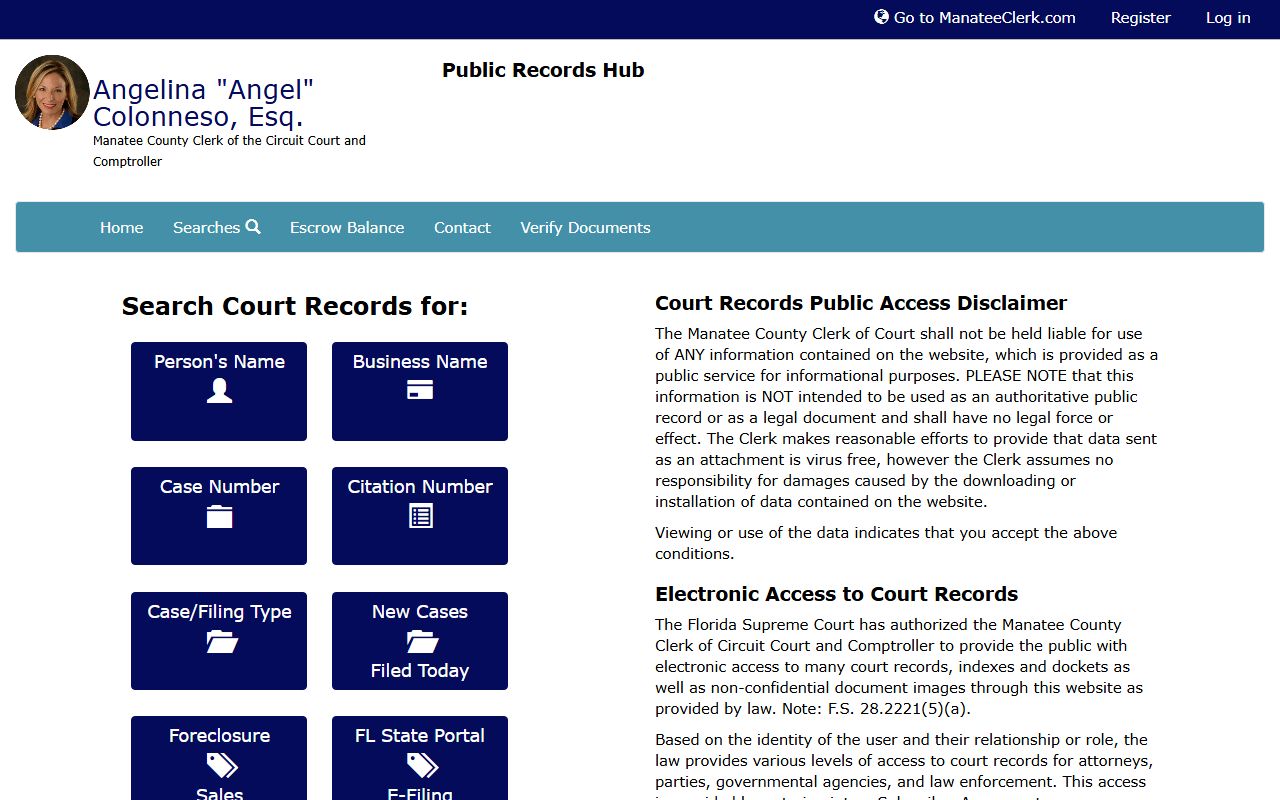Open the Contact page

(x=462, y=228)
